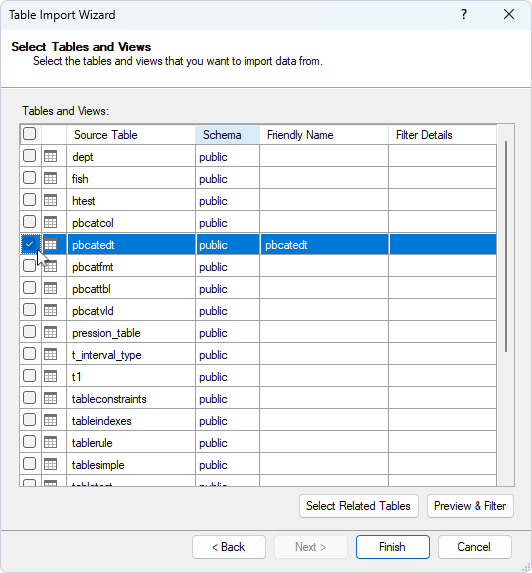Select the tablesimple source table name
The height and width of the screenshot is (573, 532).
point(98,465)
